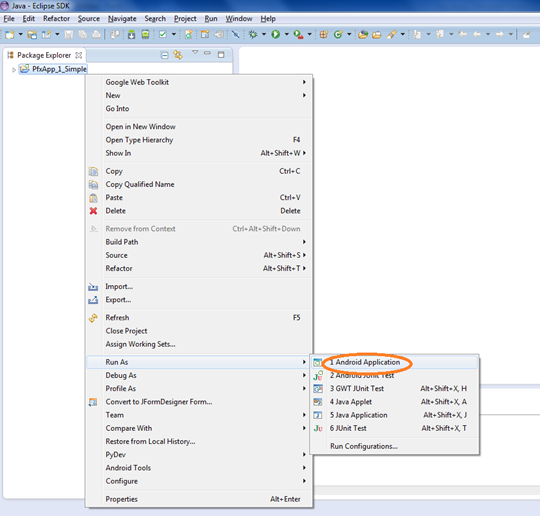The height and width of the screenshot is (516, 540).
Task: Expand the PfxApp_1_Simple project tree node
Action: [x=14, y=70]
